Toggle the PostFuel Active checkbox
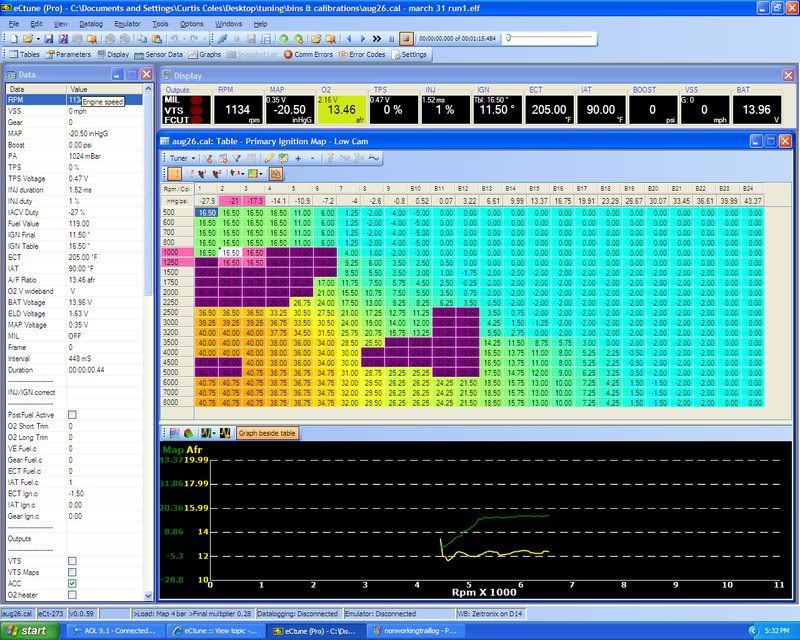Viewport: 800px width, 640px height. point(72,415)
